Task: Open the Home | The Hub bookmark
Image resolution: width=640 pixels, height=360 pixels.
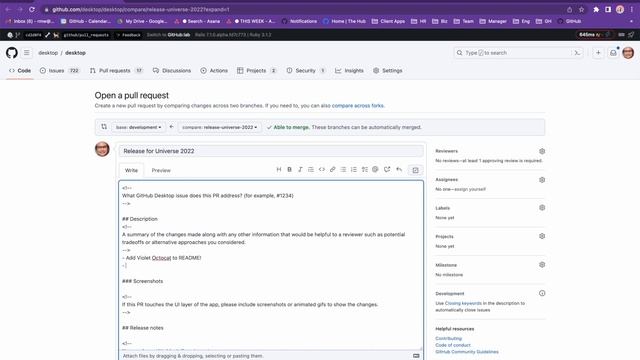Action: 344,21
